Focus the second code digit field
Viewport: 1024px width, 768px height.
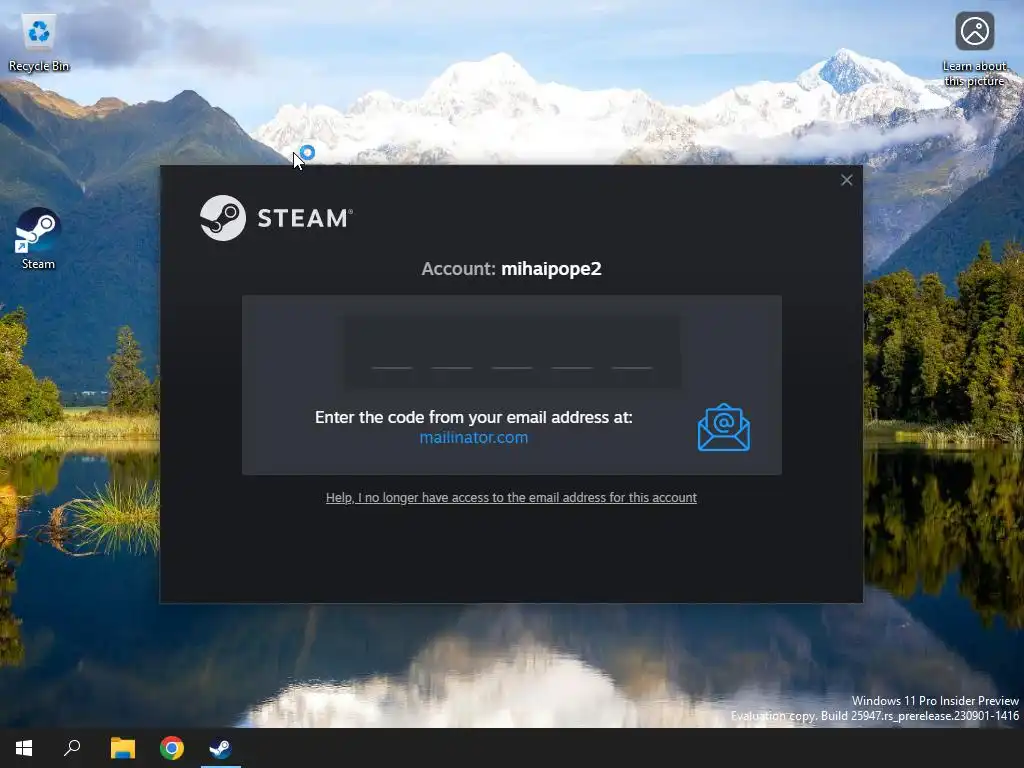pyautogui.click(x=452, y=352)
